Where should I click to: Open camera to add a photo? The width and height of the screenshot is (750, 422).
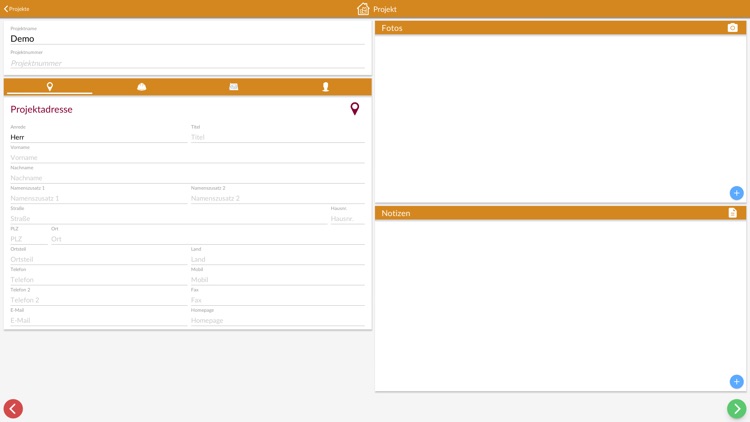[x=732, y=28]
